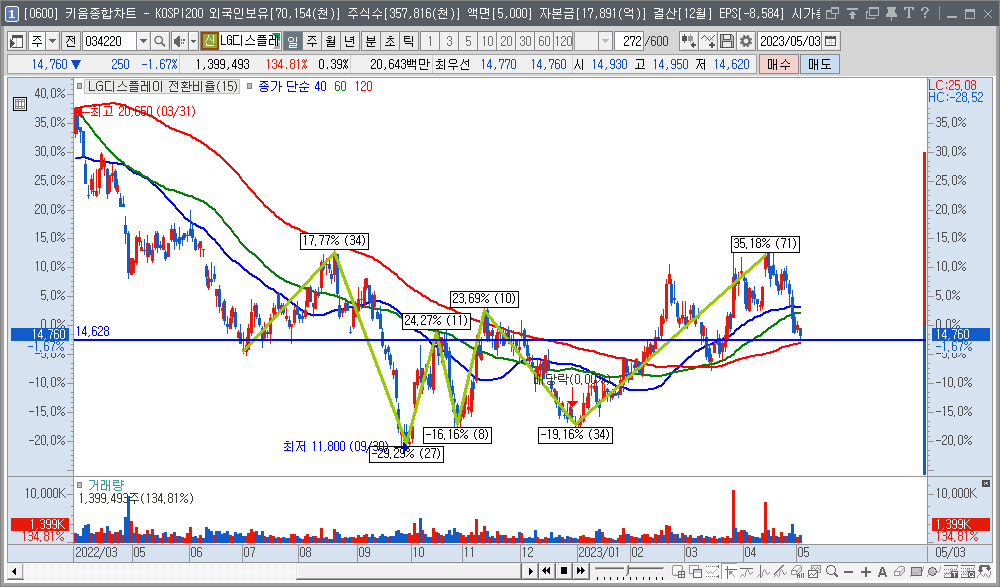The width and height of the screenshot is (1000, 587).
Task: Click the green 신 badge icon
Action: [x=209, y=41]
